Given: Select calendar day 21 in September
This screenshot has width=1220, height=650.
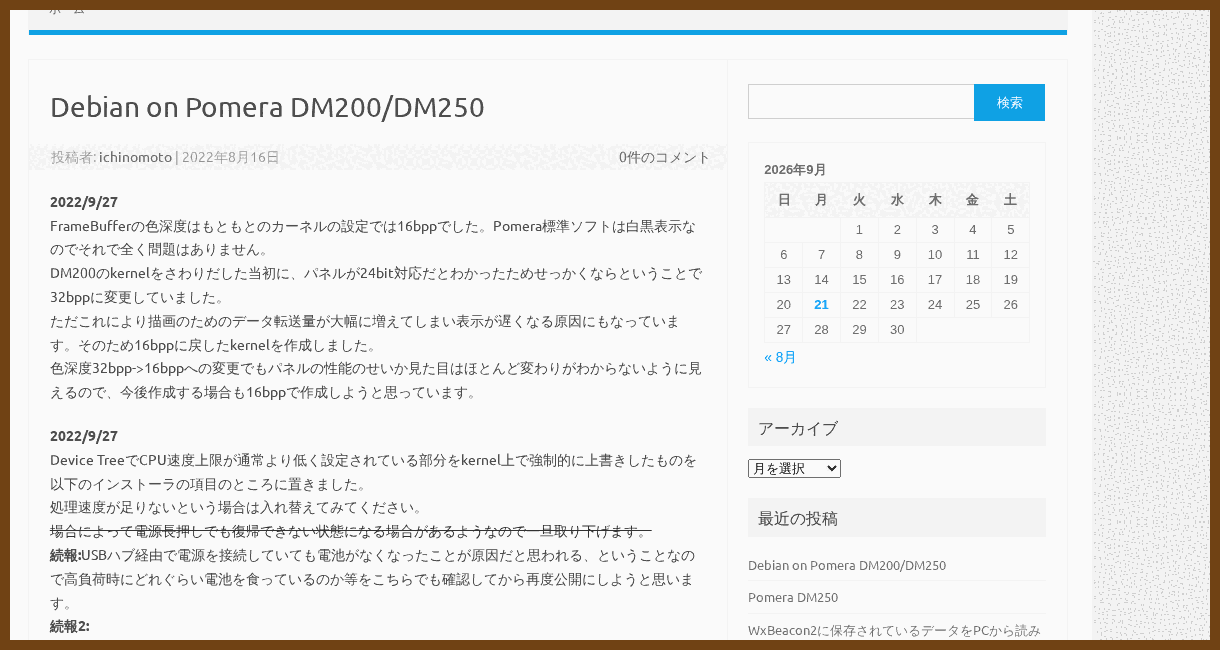Looking at the screenshot, I should (821, 305).
